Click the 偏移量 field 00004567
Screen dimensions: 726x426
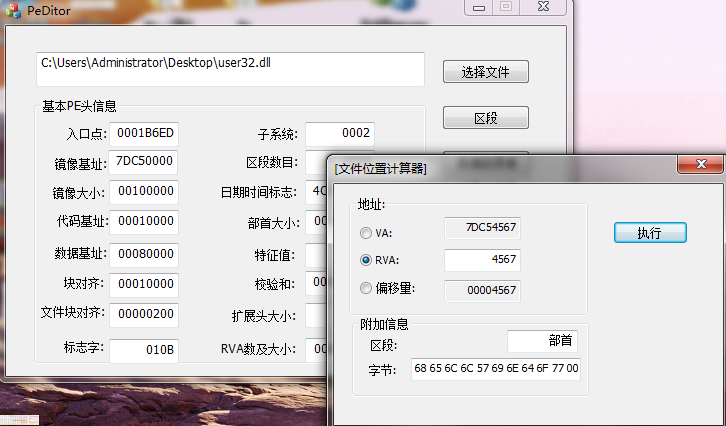(x=482, y=291)
